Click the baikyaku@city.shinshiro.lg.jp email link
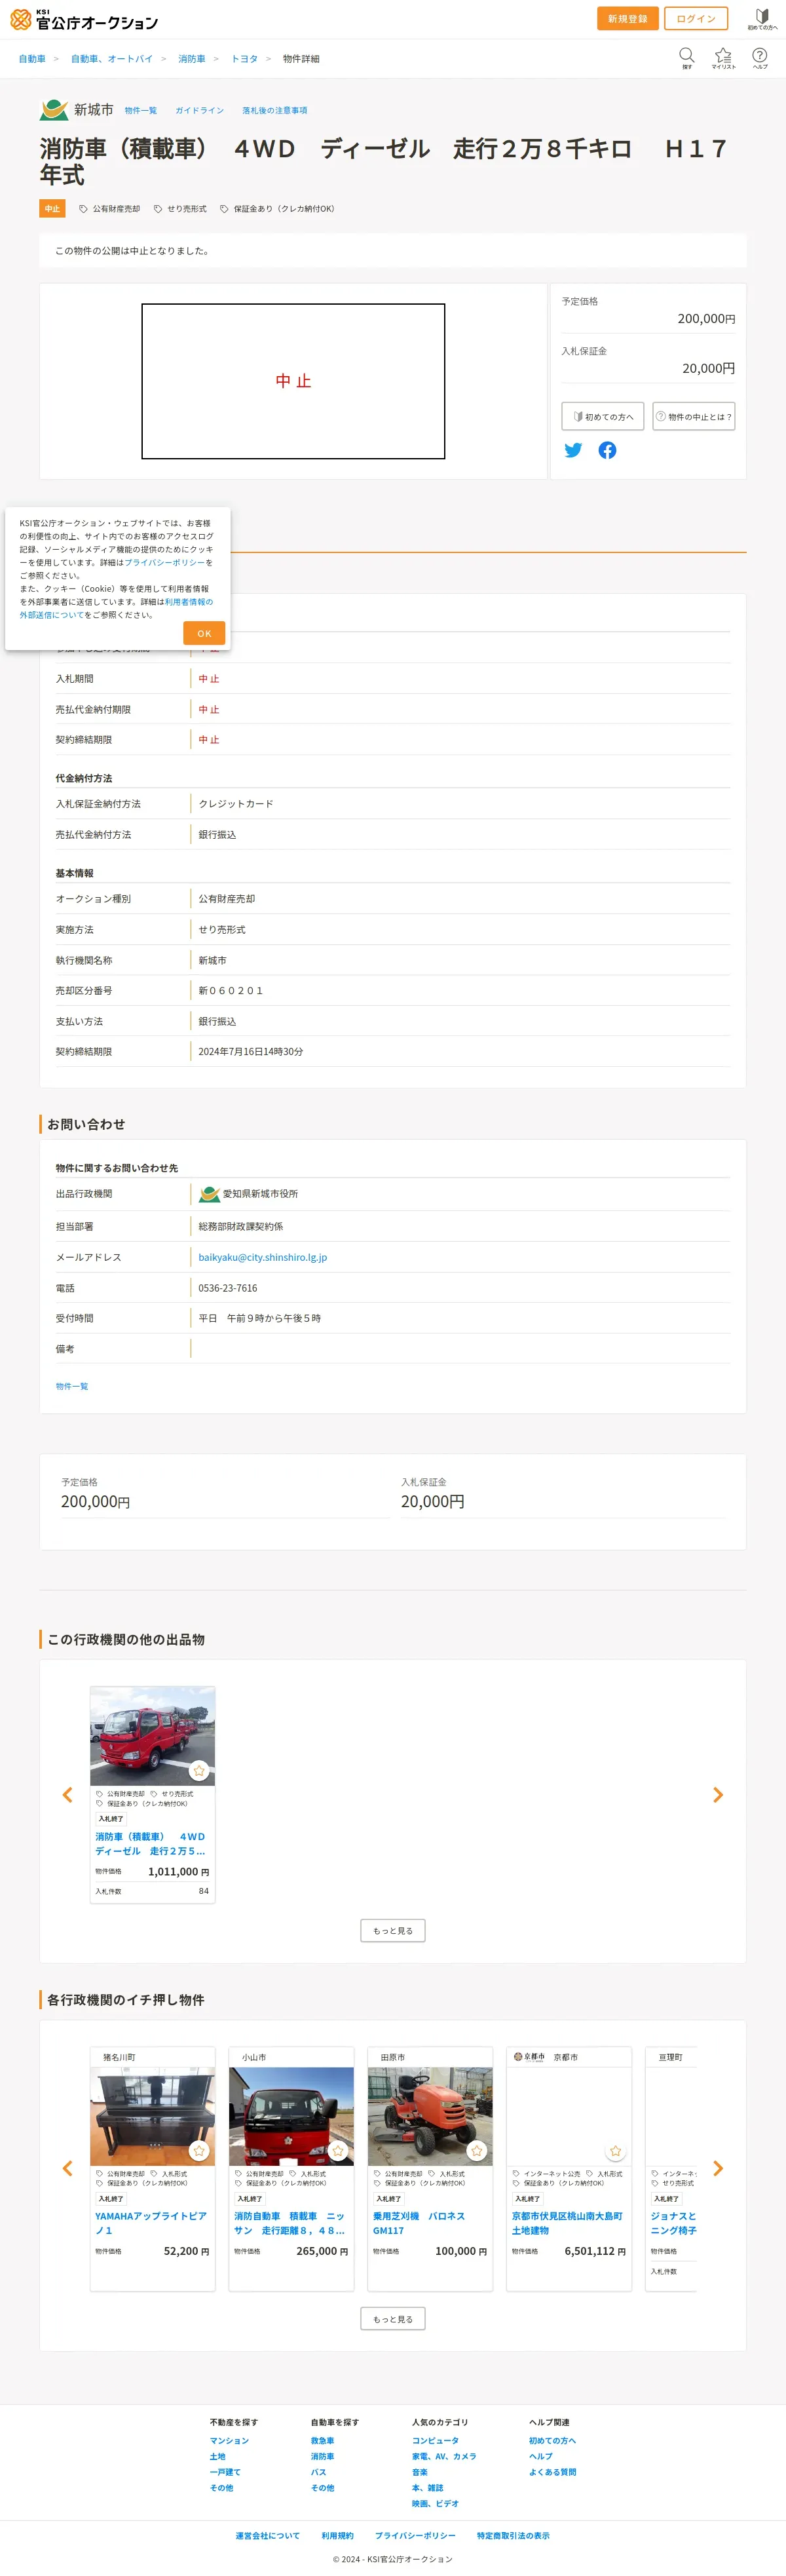This screenshot has width=786, height=2576. 263,1257
